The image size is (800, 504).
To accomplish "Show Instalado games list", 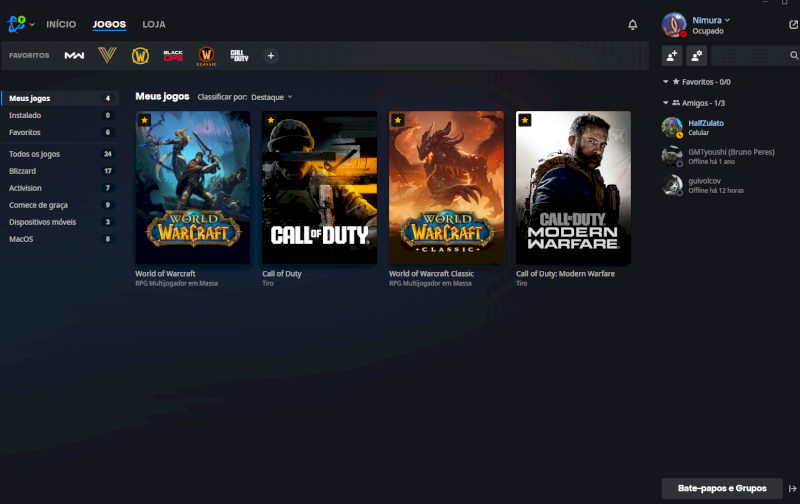I will (x=60, y=115).
